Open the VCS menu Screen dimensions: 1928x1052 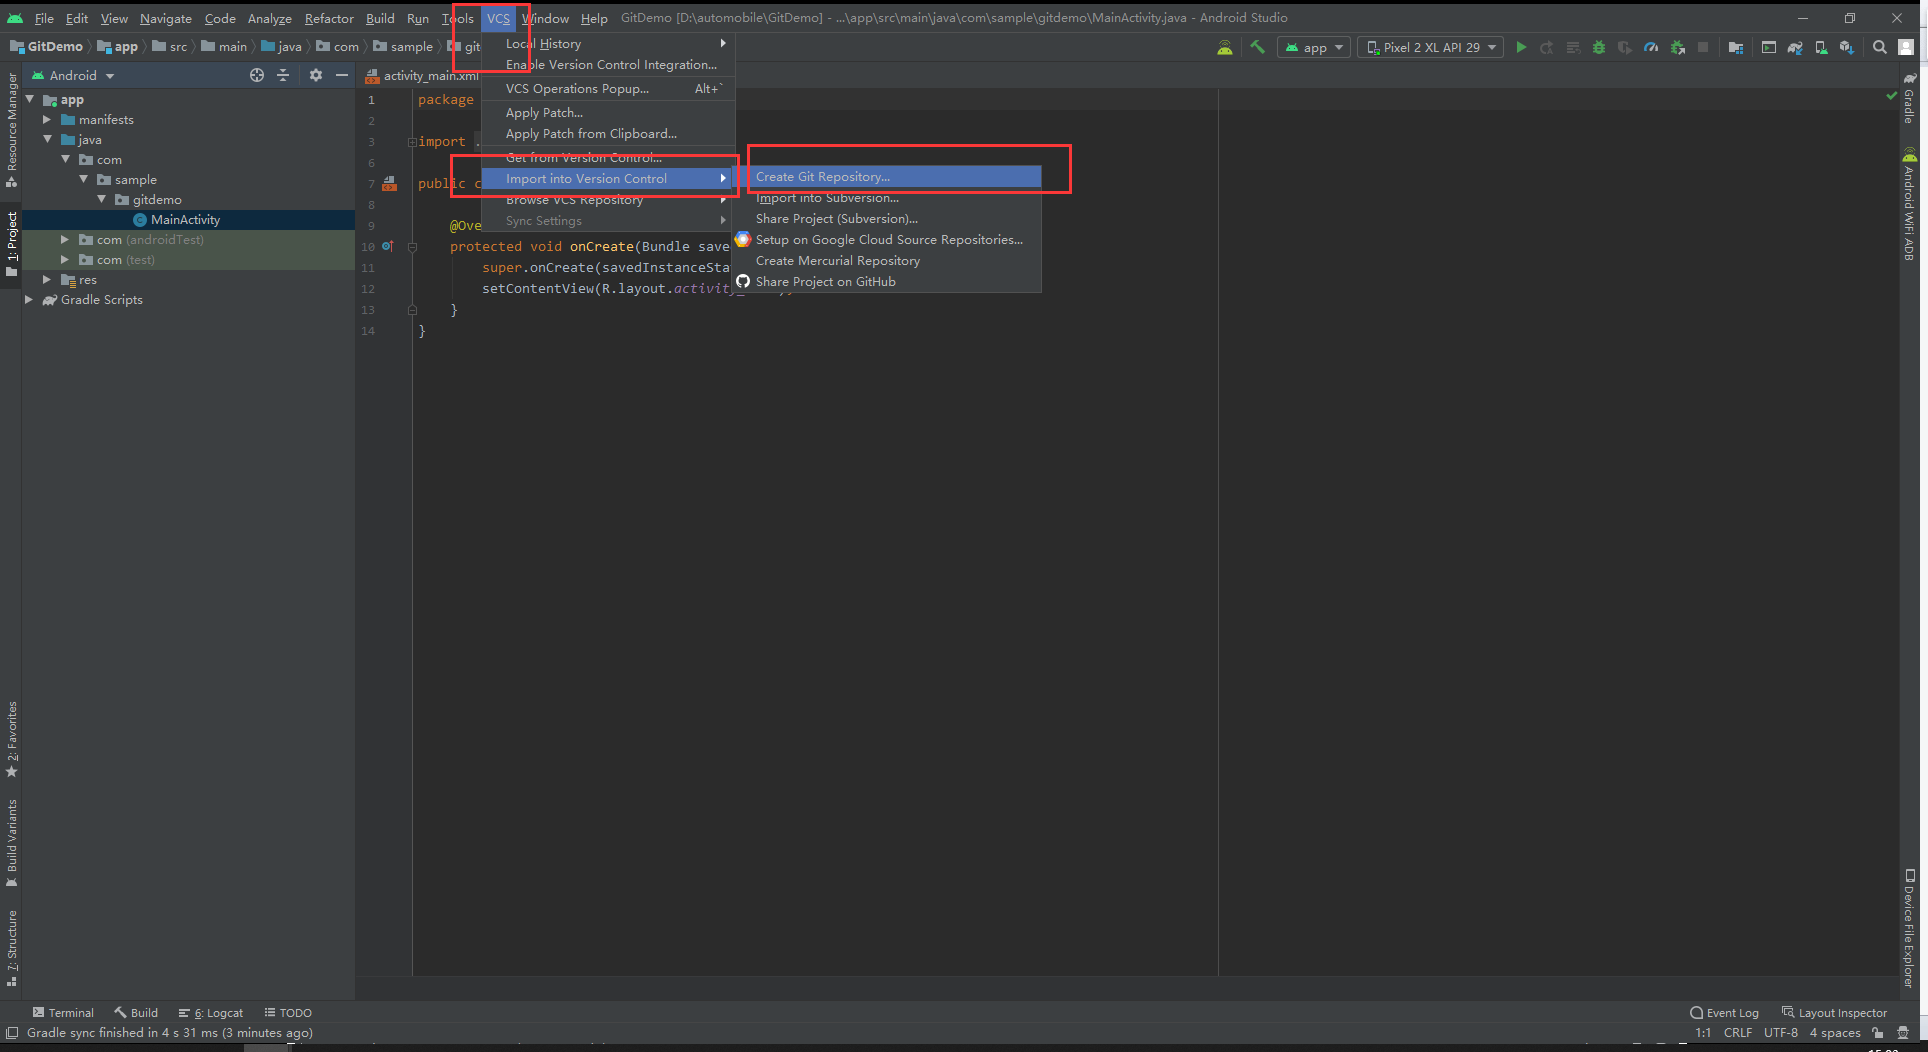coord(498,18)
